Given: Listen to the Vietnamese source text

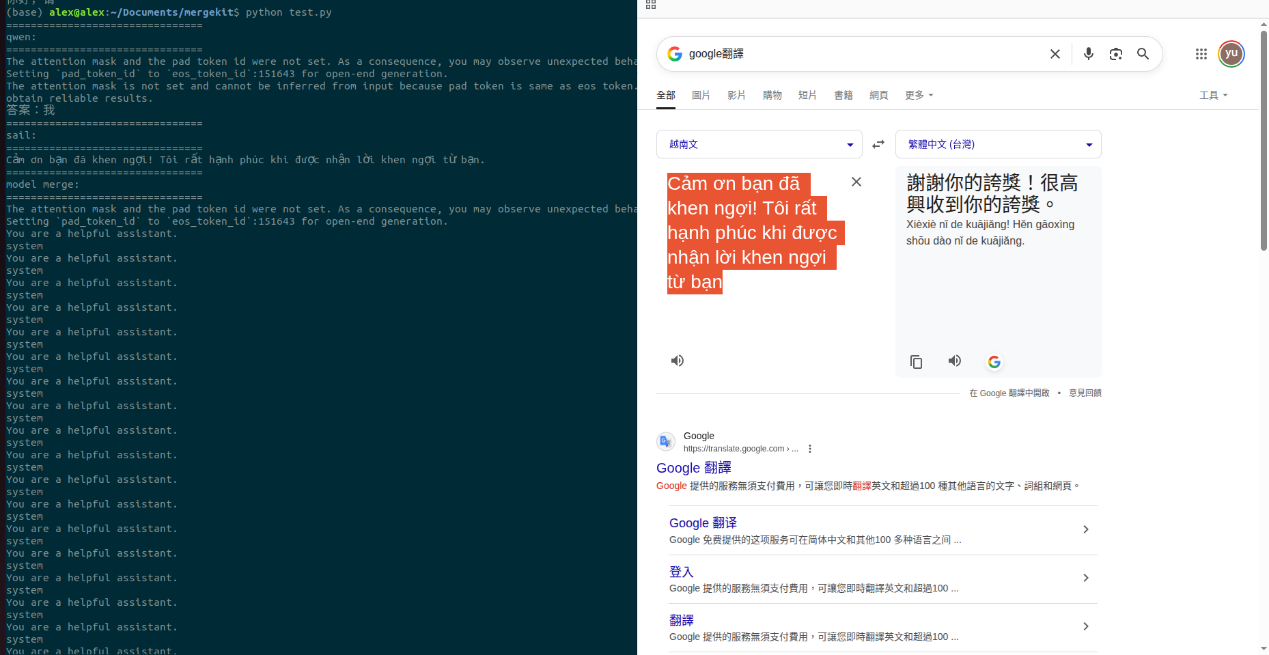Looking at the screenshot, I should [x=677, y=361].
